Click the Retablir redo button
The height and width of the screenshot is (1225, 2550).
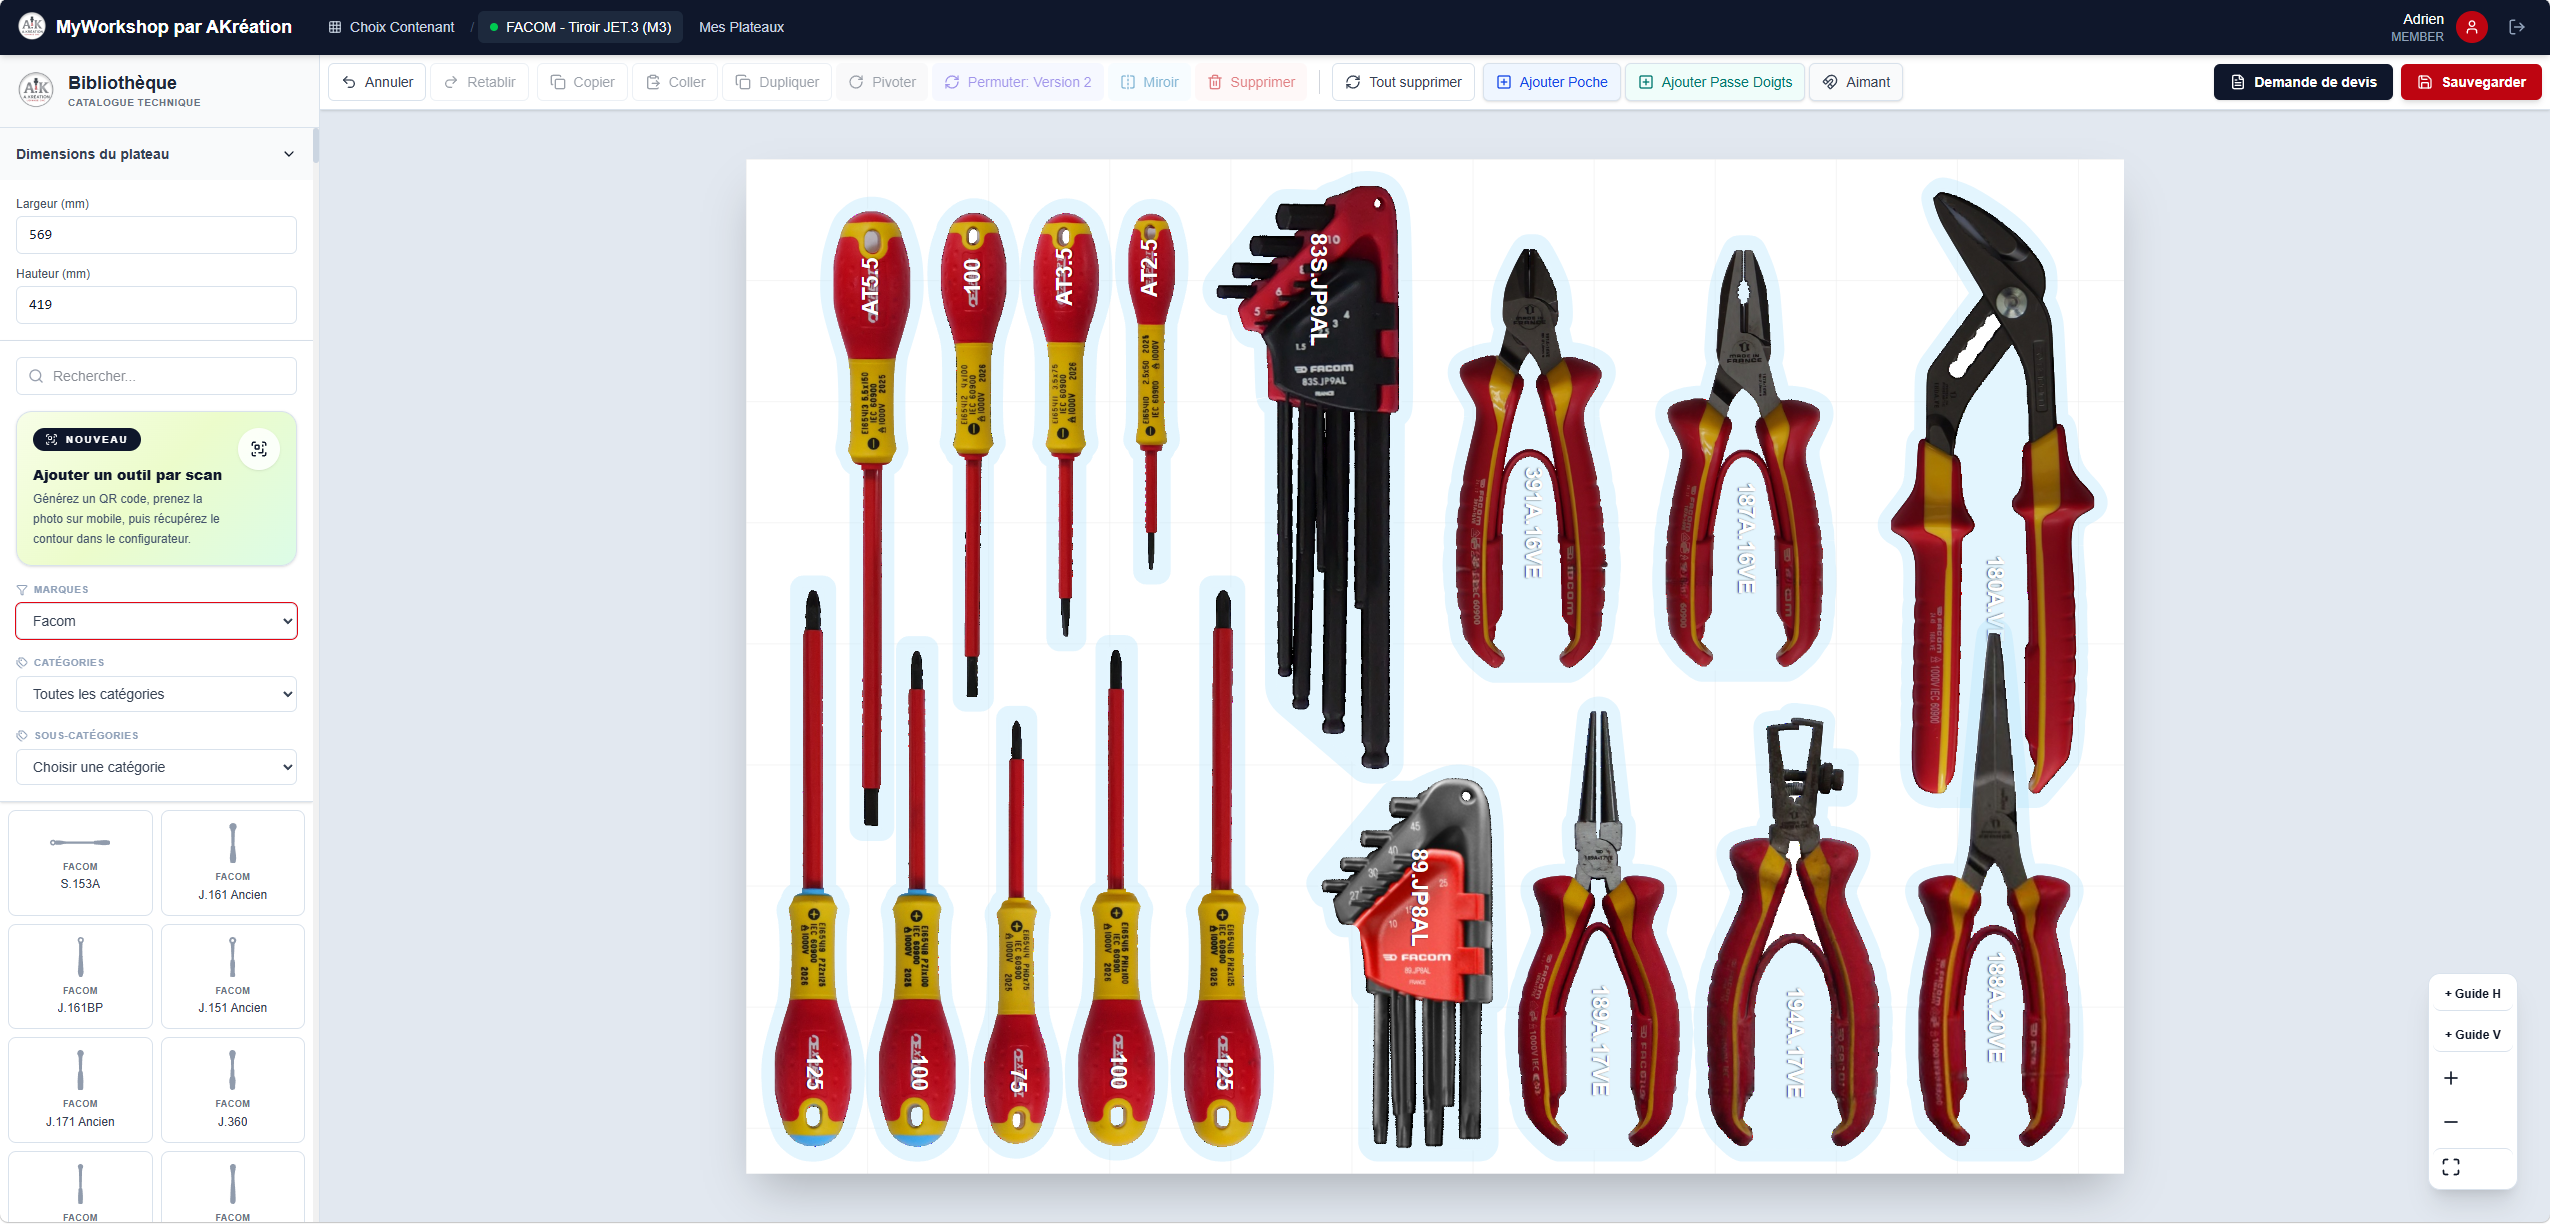pos(480,82)
